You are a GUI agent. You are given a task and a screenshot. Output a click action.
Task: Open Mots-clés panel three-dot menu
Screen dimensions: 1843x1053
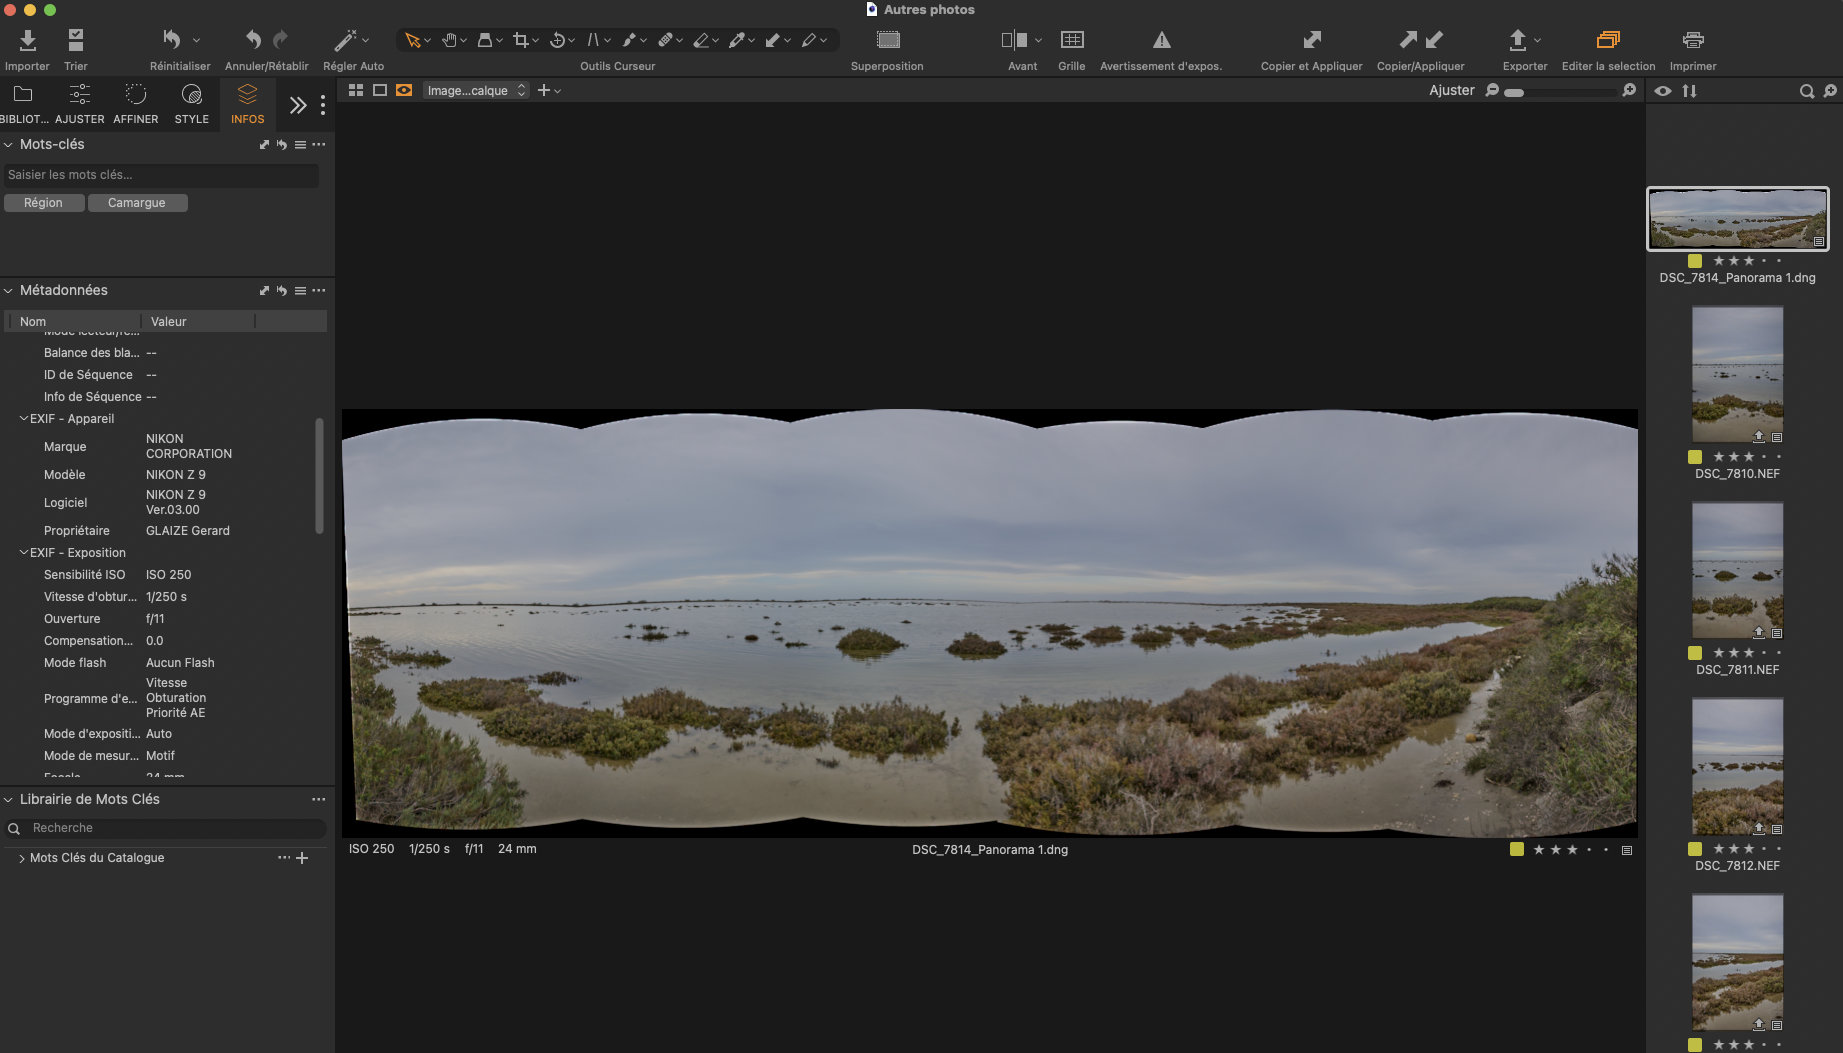tap(319, 145)
